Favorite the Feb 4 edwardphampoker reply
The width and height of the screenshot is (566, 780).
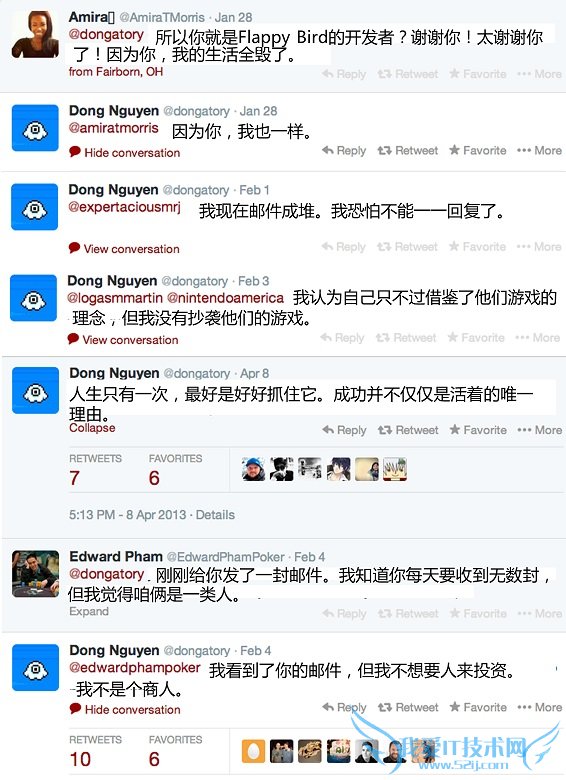click(478, 707)
